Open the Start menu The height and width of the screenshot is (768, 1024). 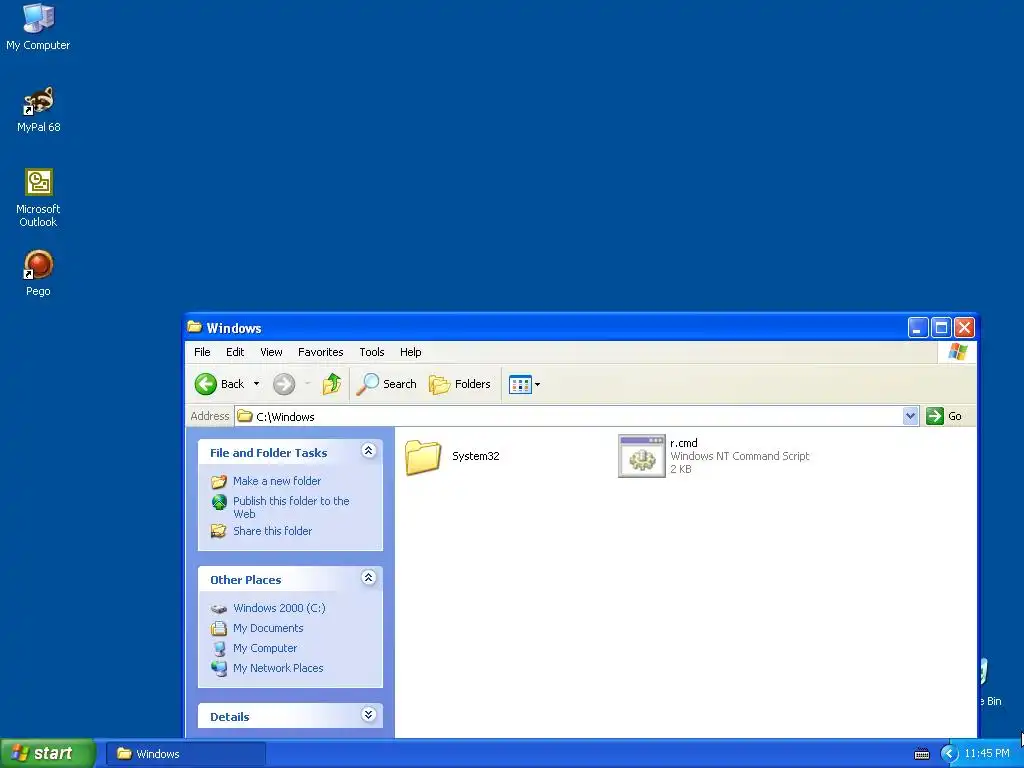48,753
